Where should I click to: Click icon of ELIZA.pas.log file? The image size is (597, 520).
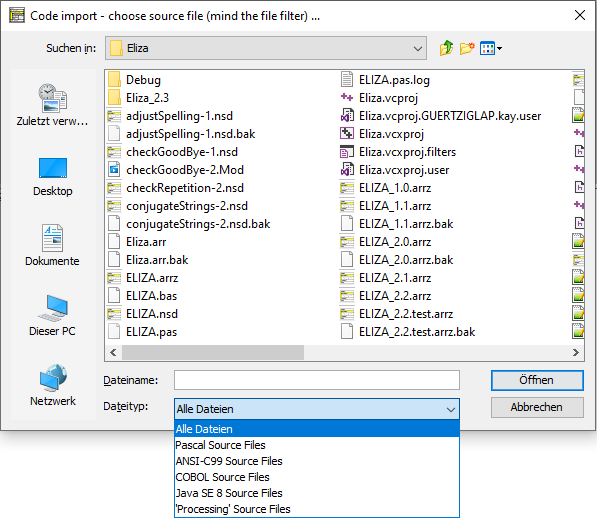click(347, 80)
